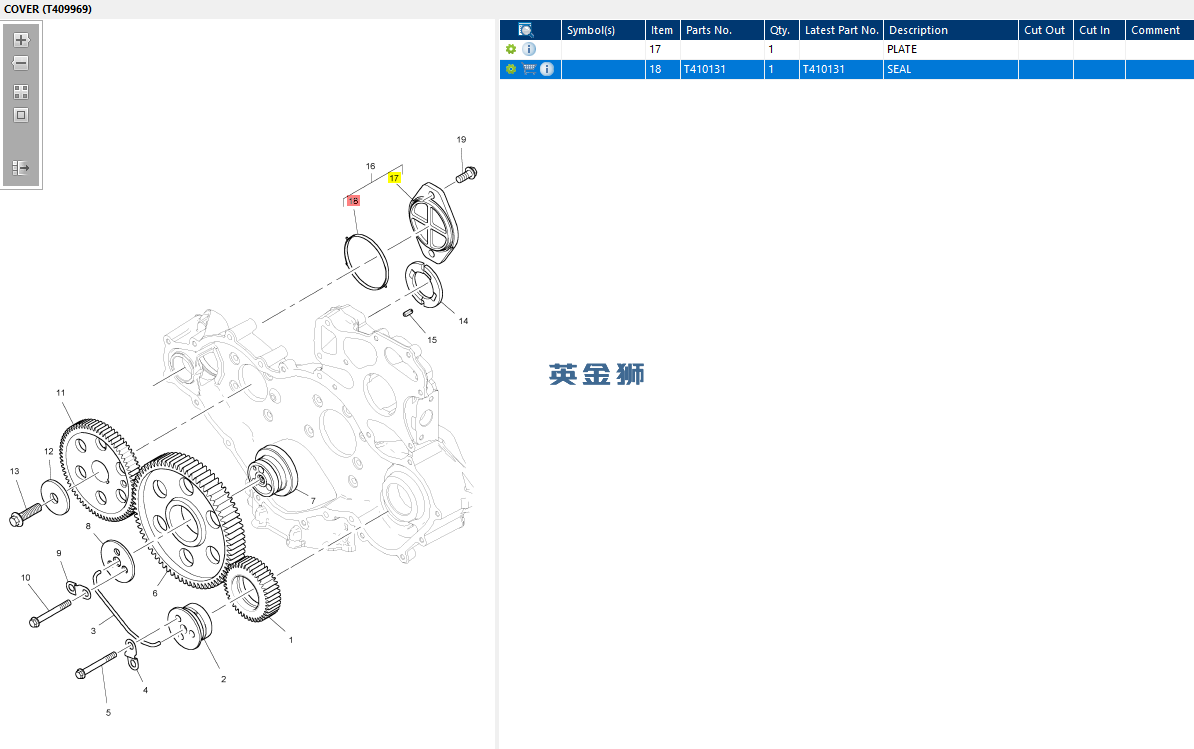This screenshot has height=749, width=1194.
Task: Sort by Latest Part No. column header
Action: pos(841,30)
